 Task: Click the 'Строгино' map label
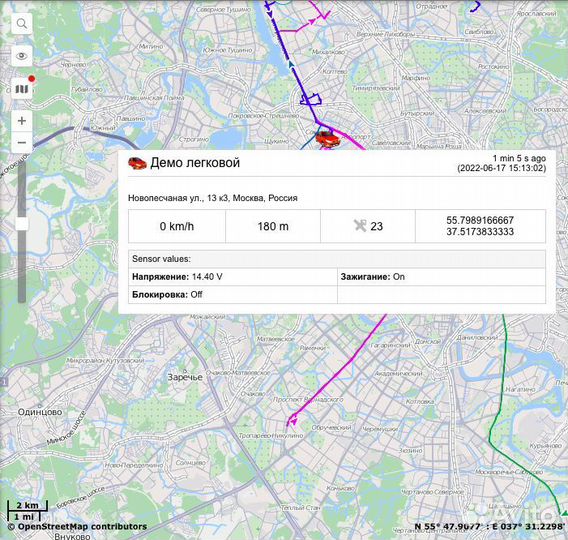click(x=193, y=139)
